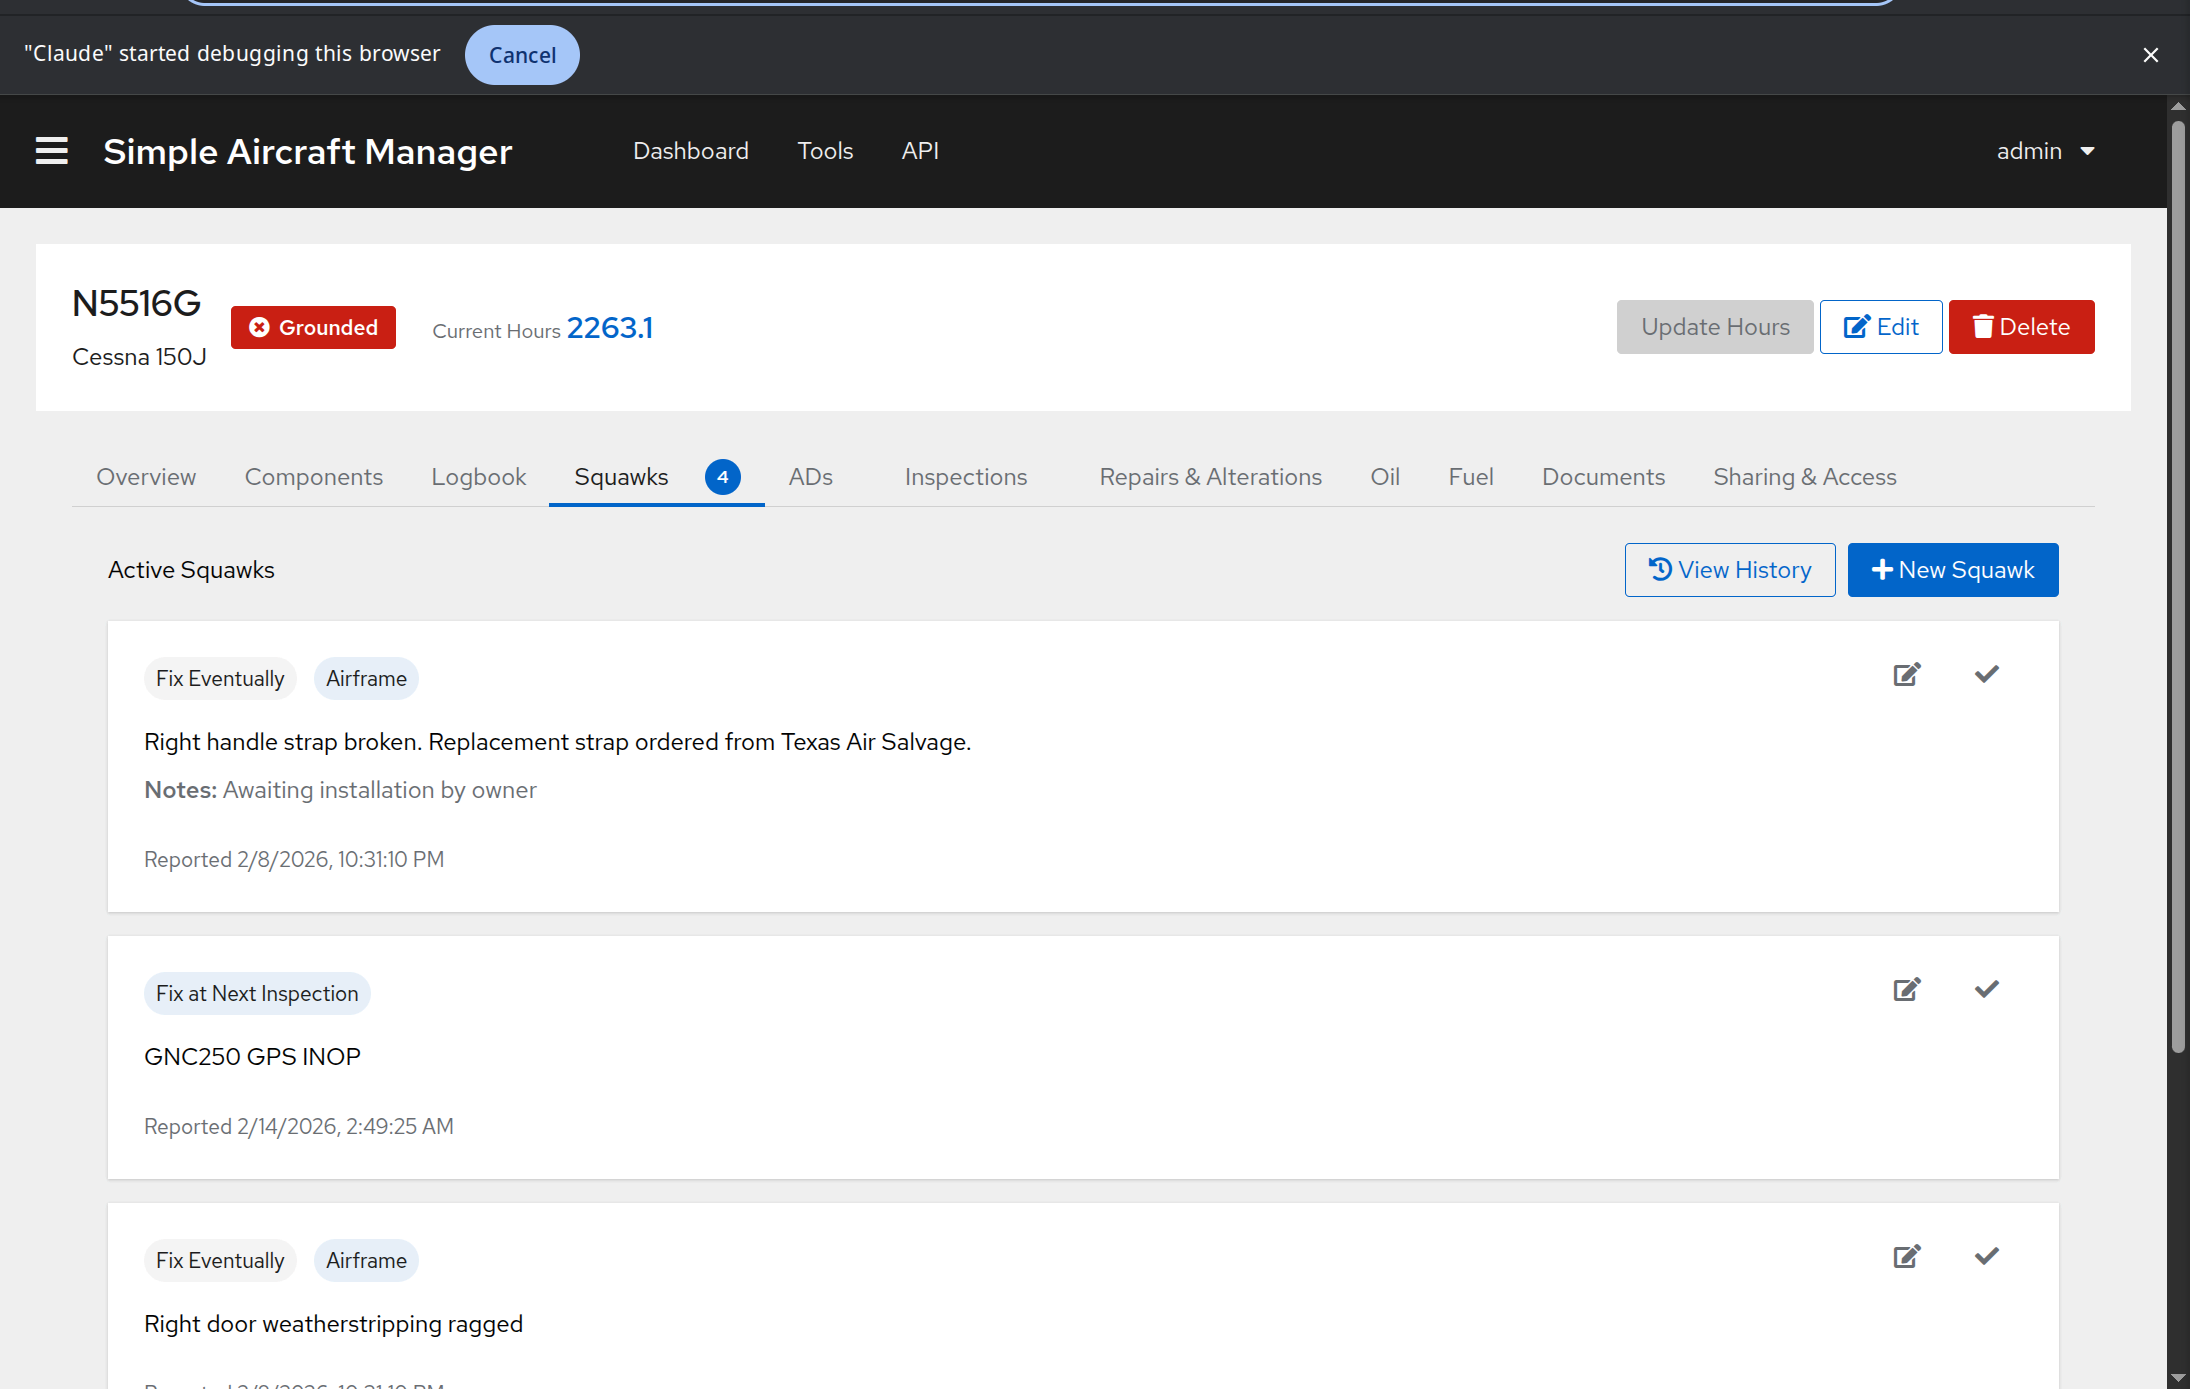Resolve the door weatherstripping squawk
Viewport: 2190px width, 1389px height.
click(x=1986, y=1257)
